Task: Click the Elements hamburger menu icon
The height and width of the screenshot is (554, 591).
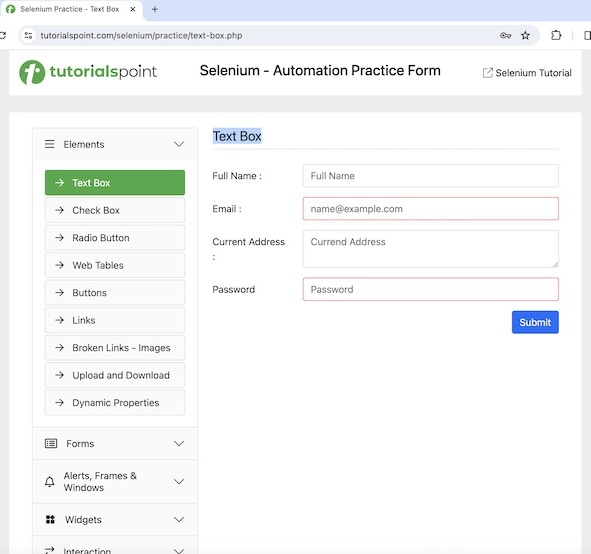Action: (49, 144)
